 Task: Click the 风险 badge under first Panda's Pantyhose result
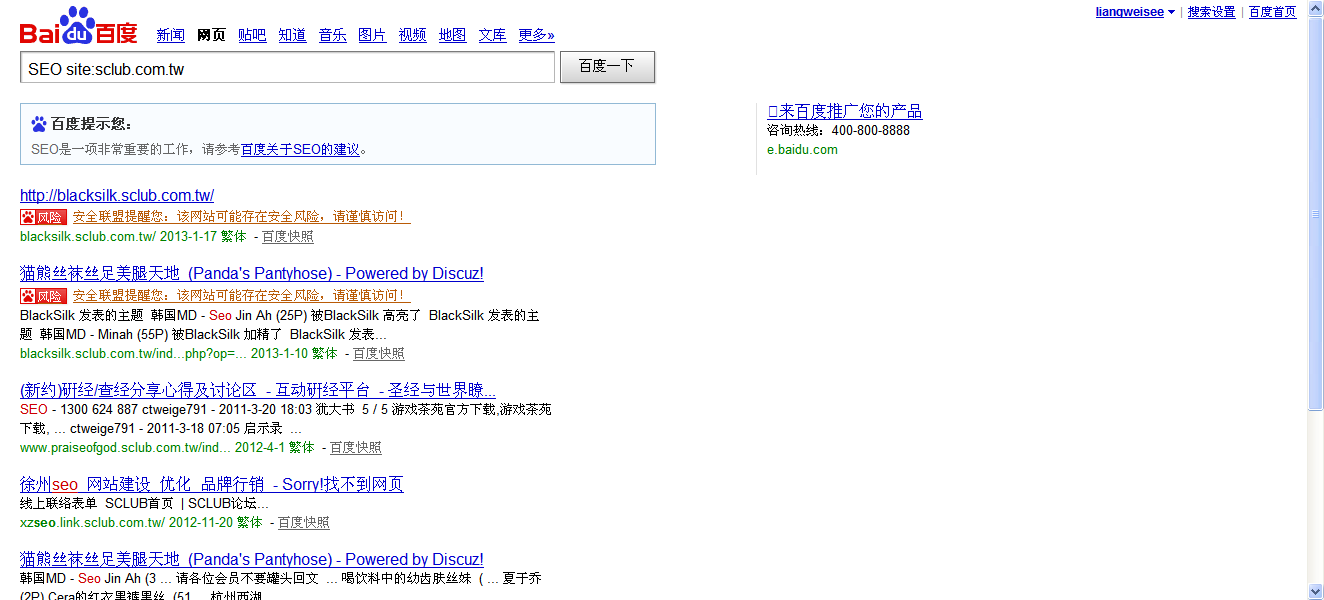tap(43, 296)
